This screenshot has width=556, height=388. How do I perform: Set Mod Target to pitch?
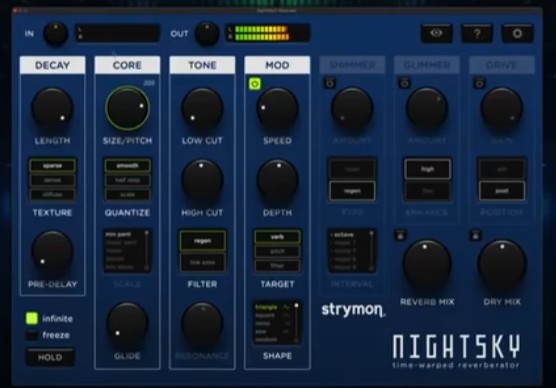[x=277, y=251]
